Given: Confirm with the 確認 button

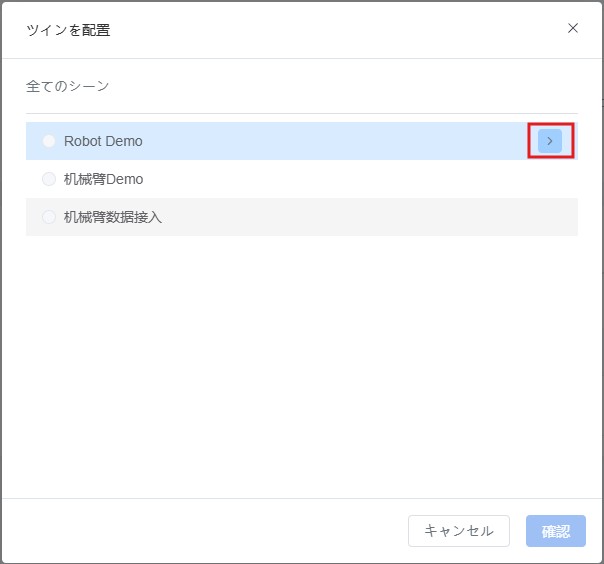Looking at the screenshot, I should [555, 531].
